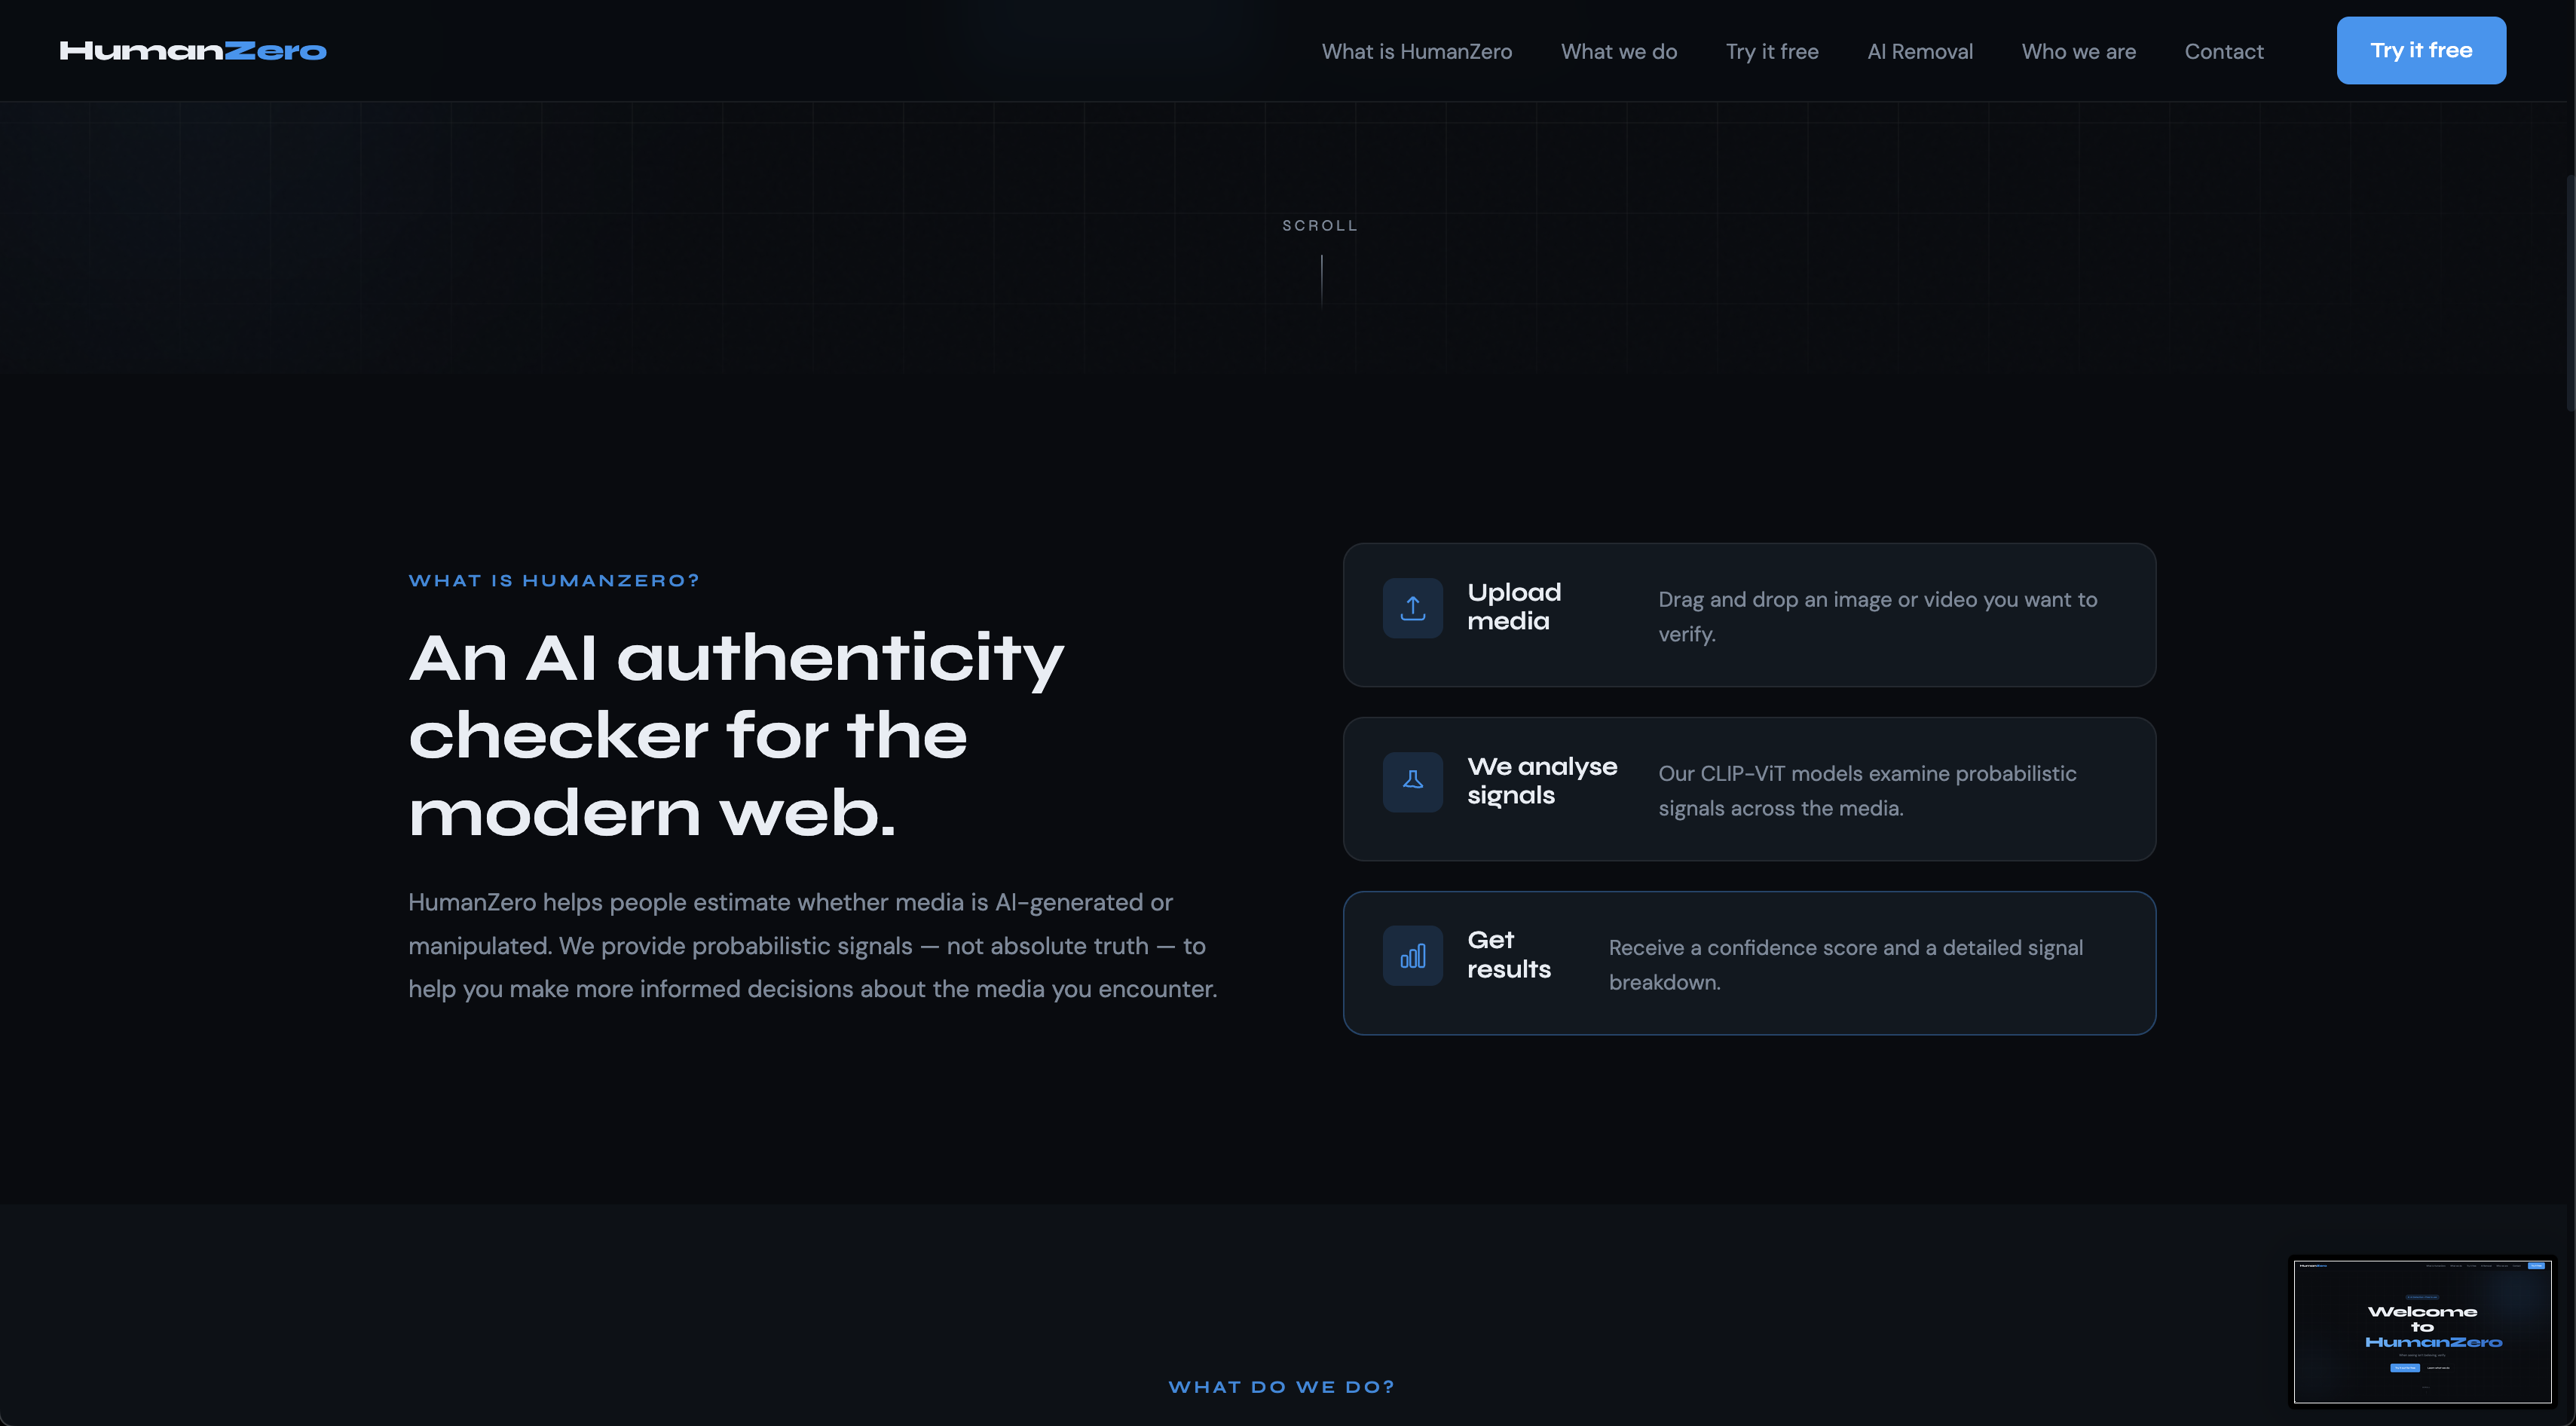Screen dimensions: 2576x1426
Task: Select the Get results card
Action: 1748,963
